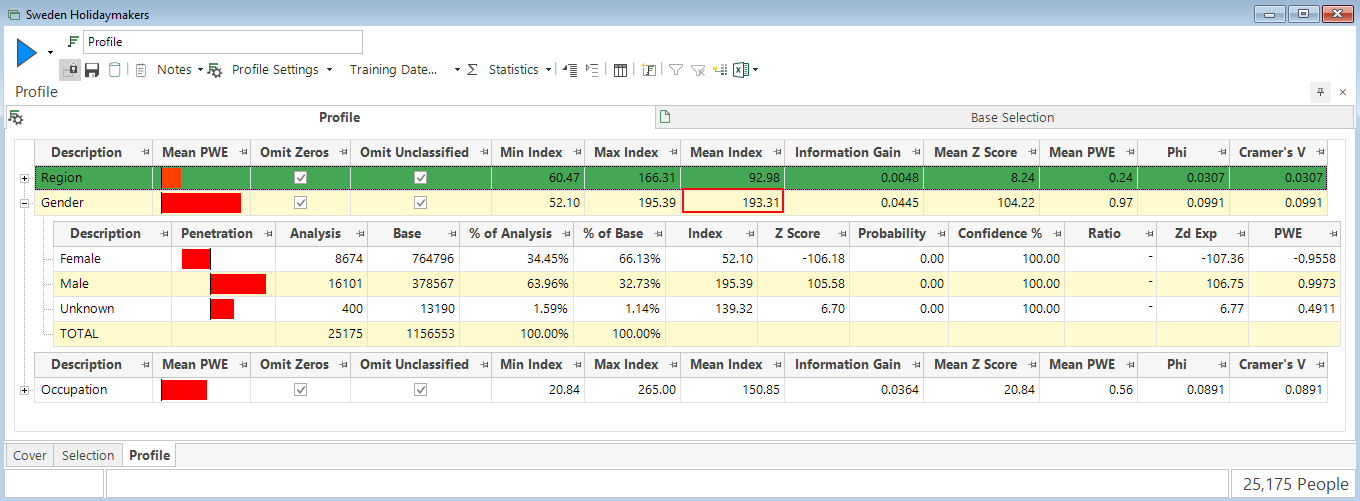The width and height of the screenshot is (1360, 501).
Task: Click the page icon beside Base Selection
Action: (664, 117)
